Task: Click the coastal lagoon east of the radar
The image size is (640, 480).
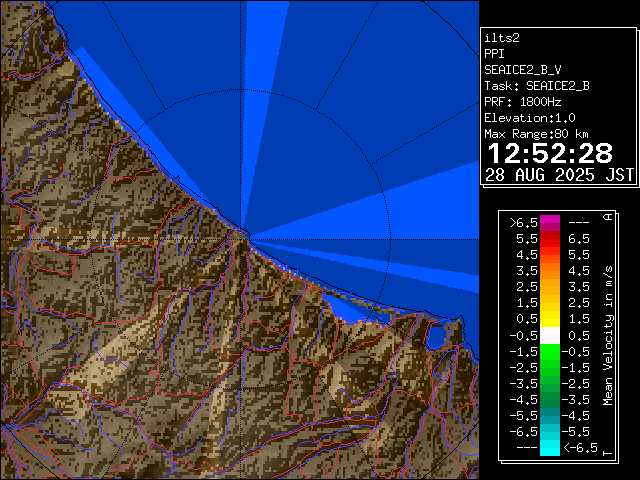Action: [x=435, y=337]
